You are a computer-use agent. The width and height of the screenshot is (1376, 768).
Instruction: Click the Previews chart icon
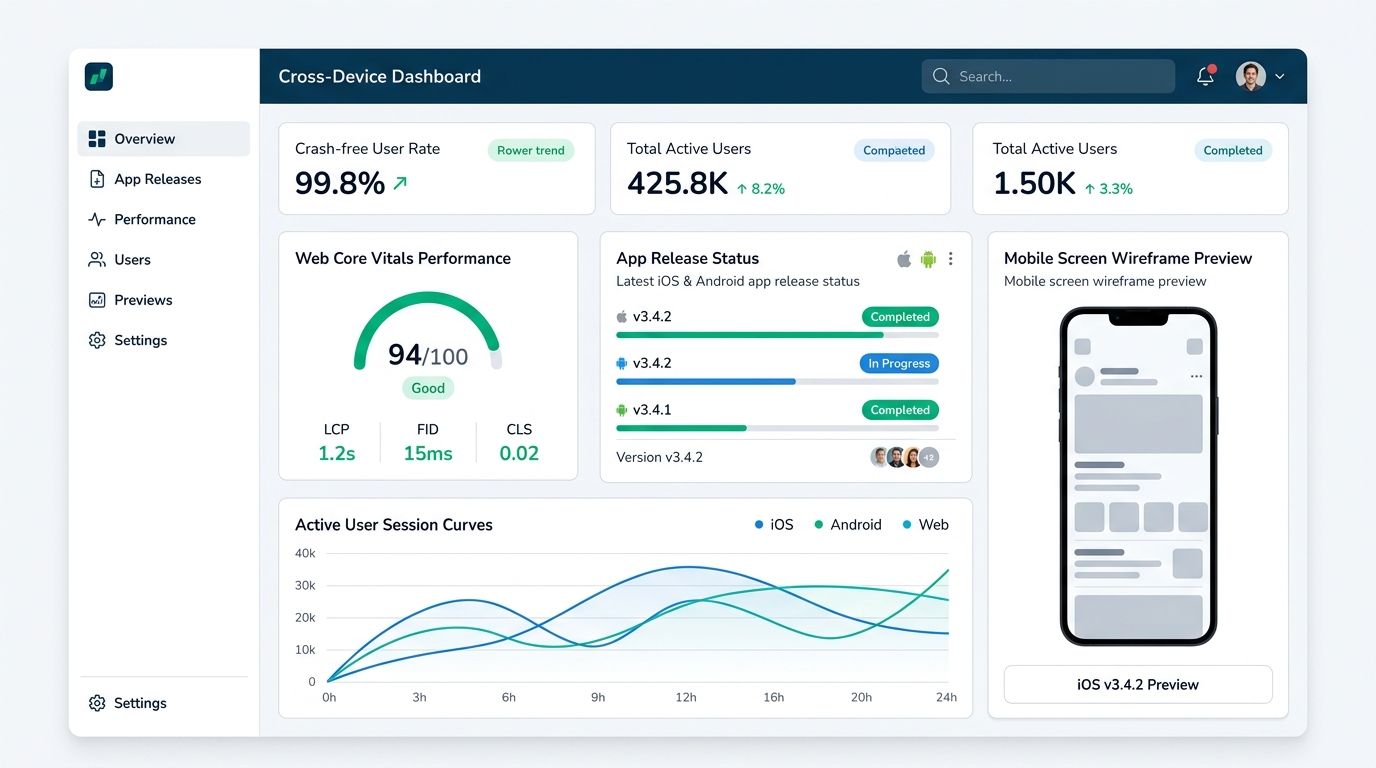[x=97, y=300]
